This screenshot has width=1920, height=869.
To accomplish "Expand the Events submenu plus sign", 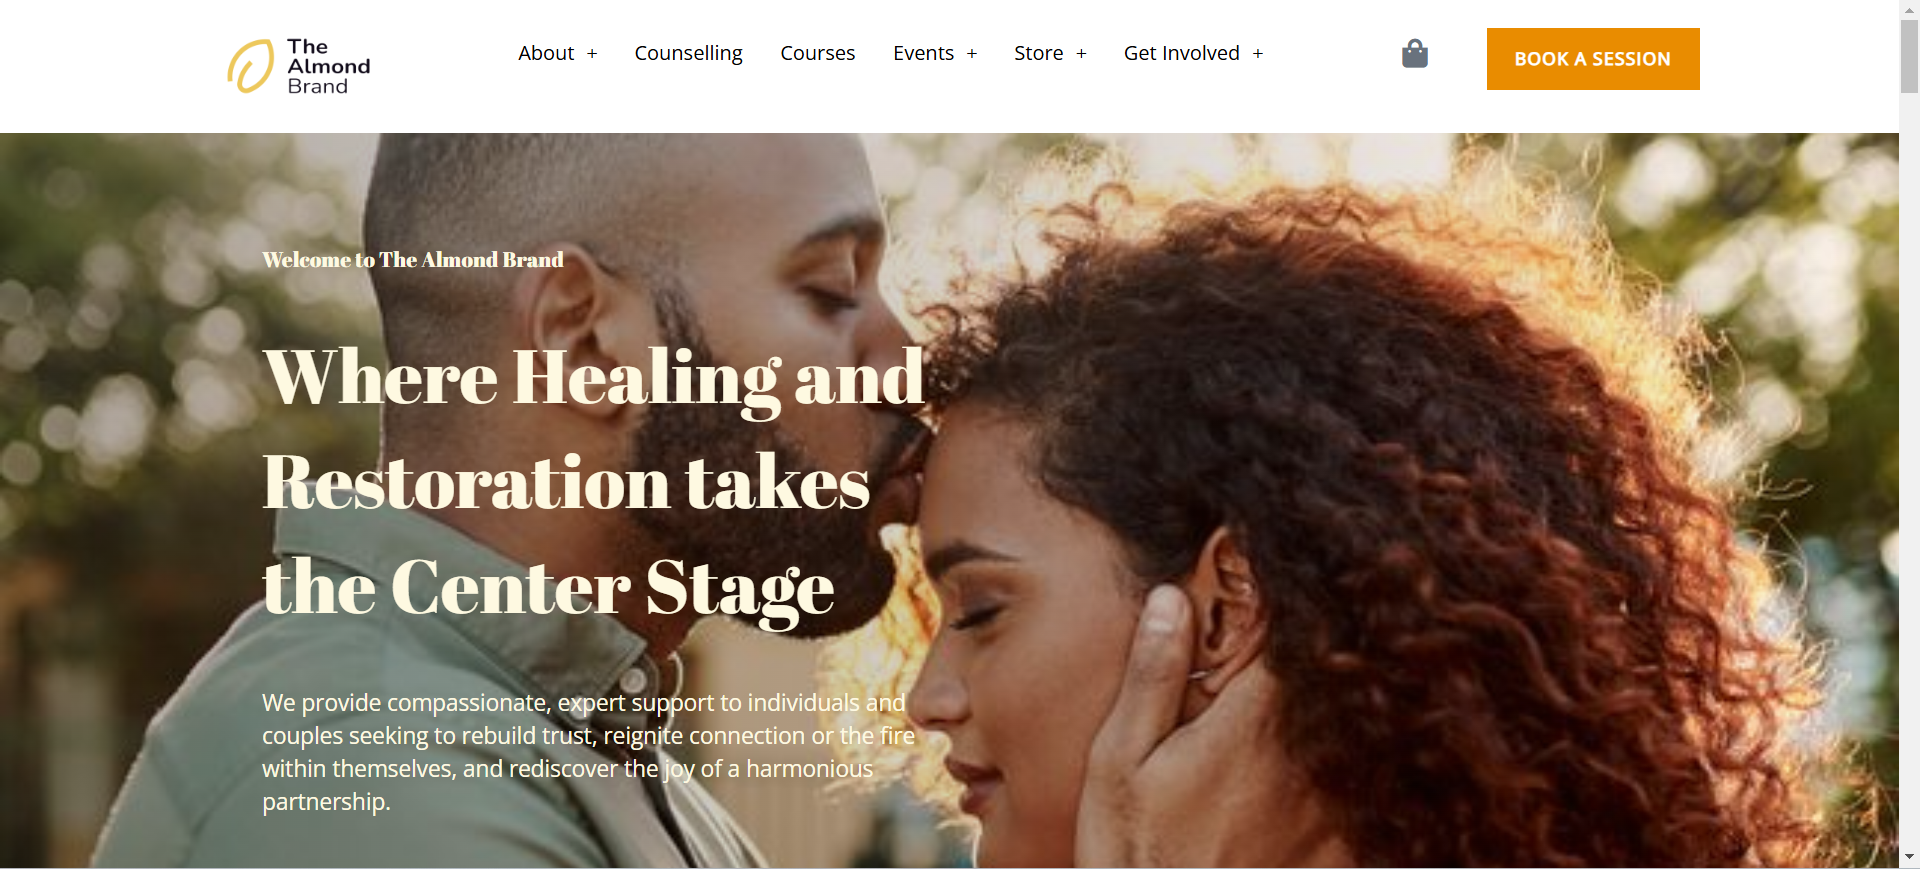I will (972, 54).
